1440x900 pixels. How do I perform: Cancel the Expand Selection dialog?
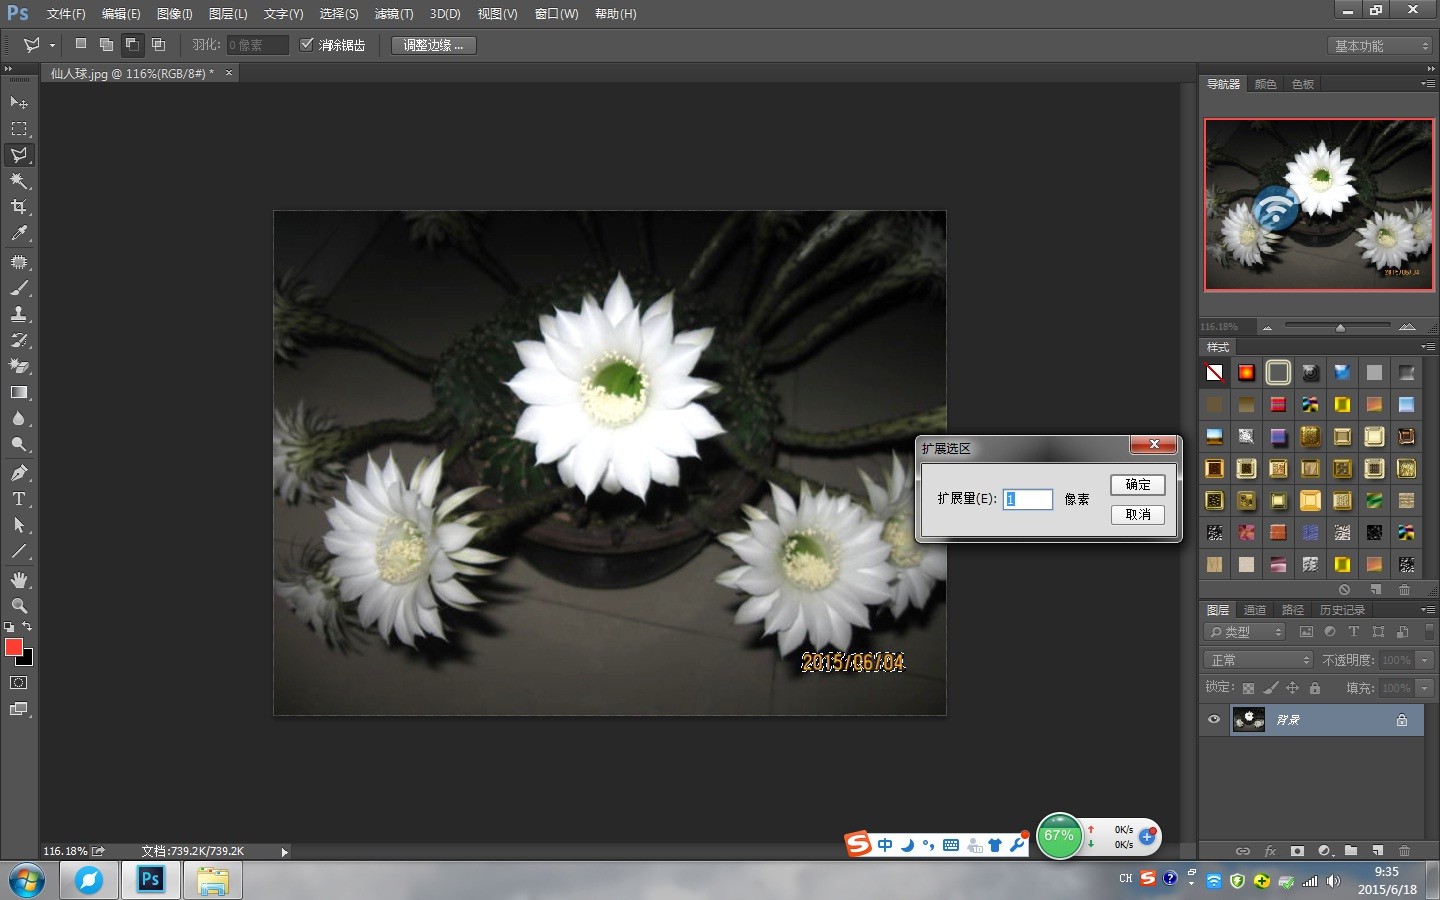pos(1137,514)
